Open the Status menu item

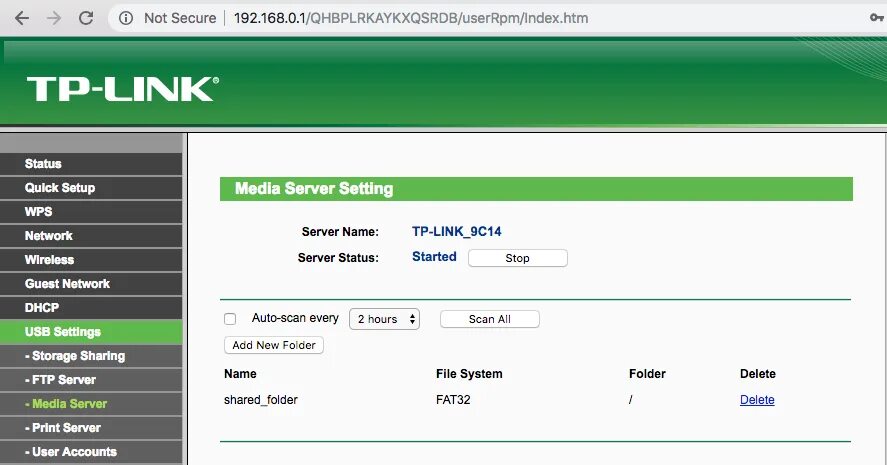91,164
